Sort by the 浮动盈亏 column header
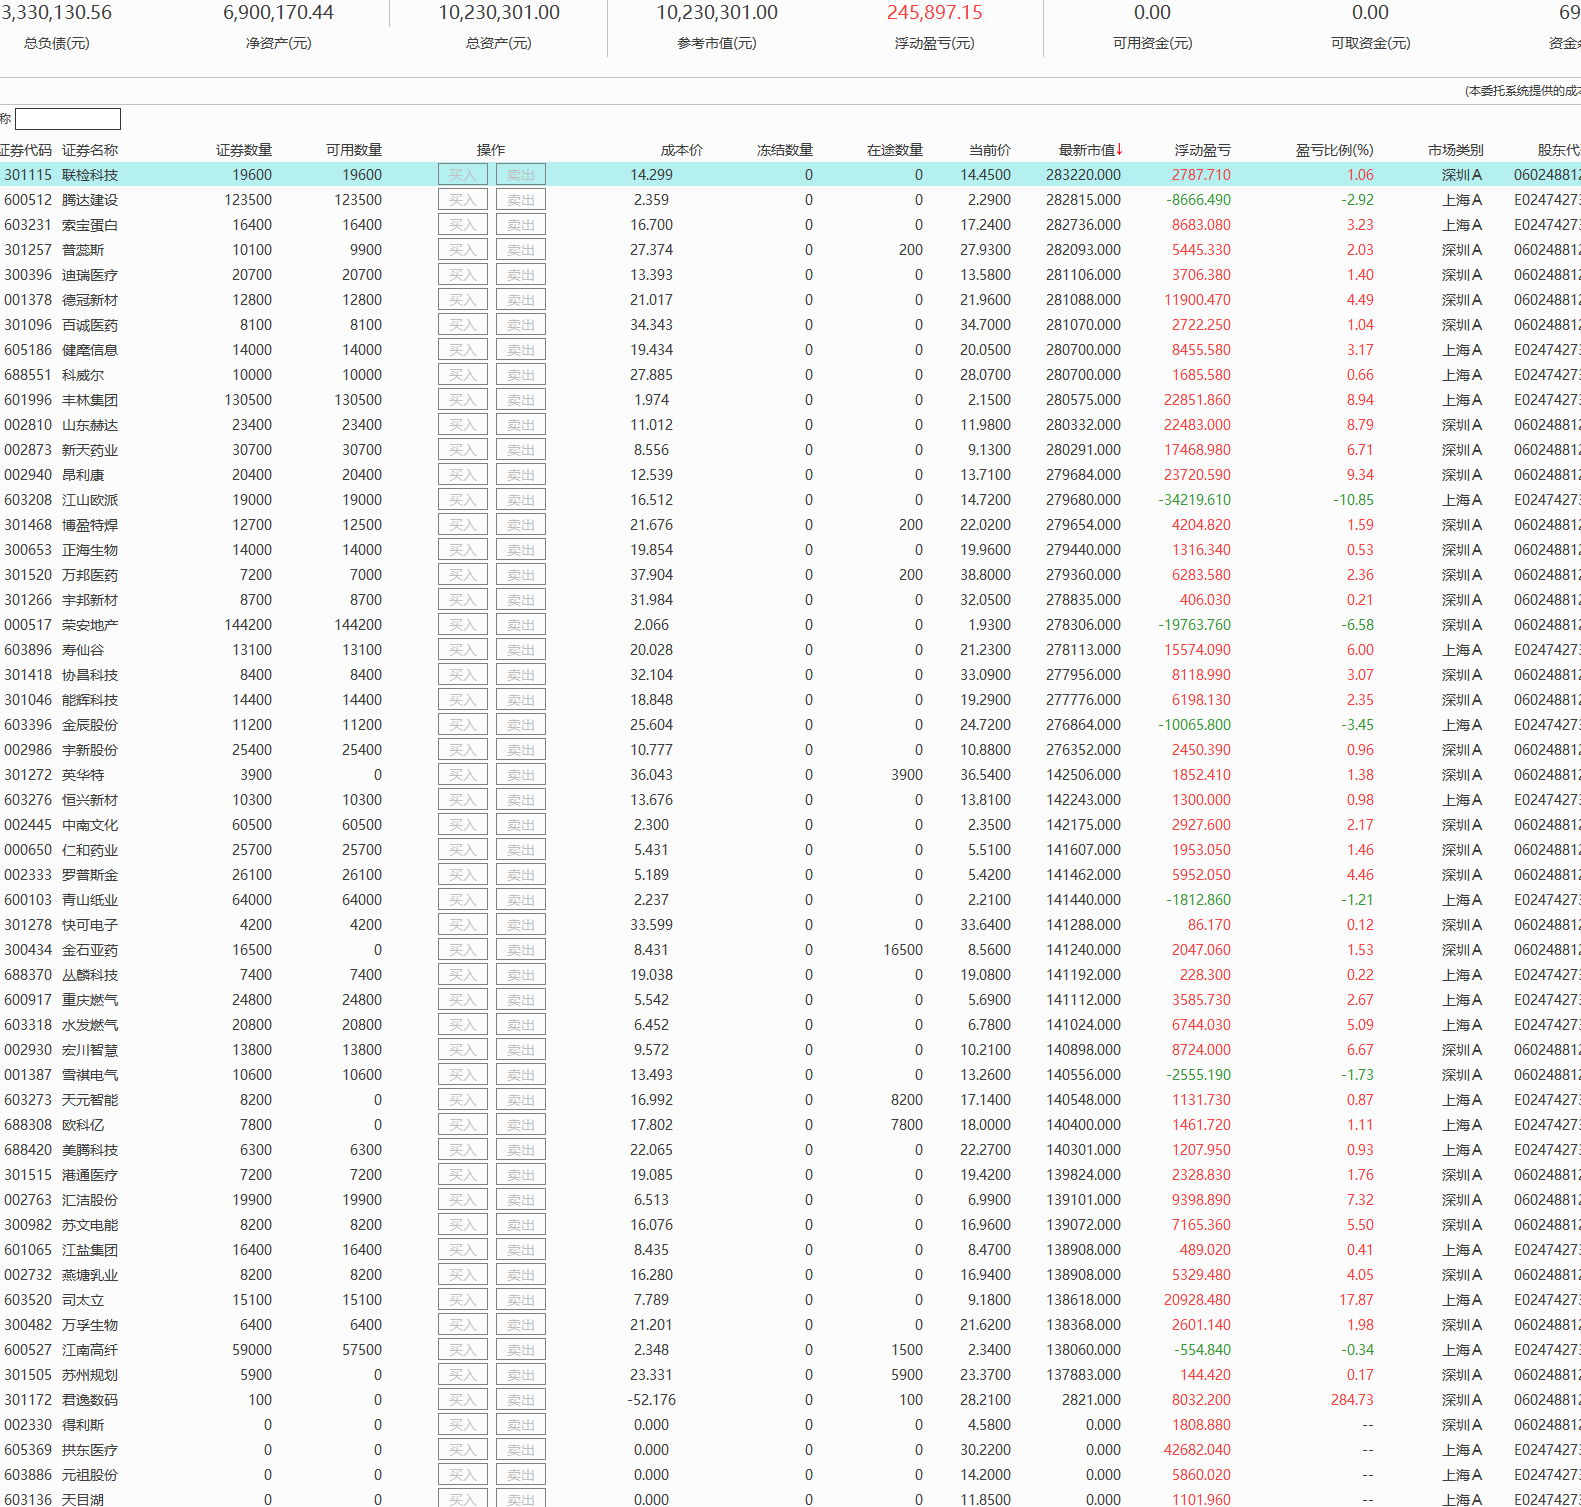 (x=1203, y=150)
